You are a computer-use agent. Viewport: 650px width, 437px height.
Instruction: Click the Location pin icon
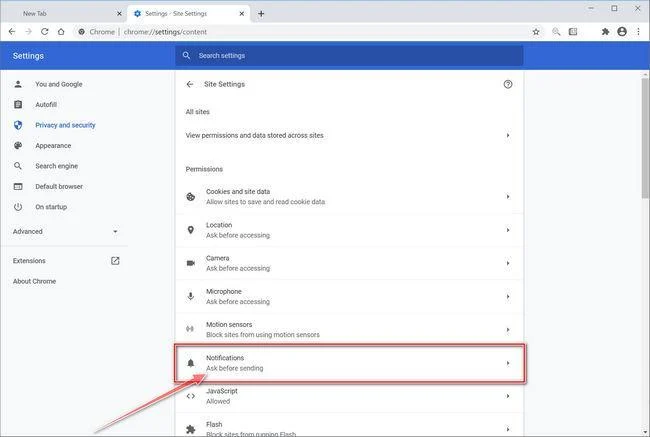coord(191,230)
